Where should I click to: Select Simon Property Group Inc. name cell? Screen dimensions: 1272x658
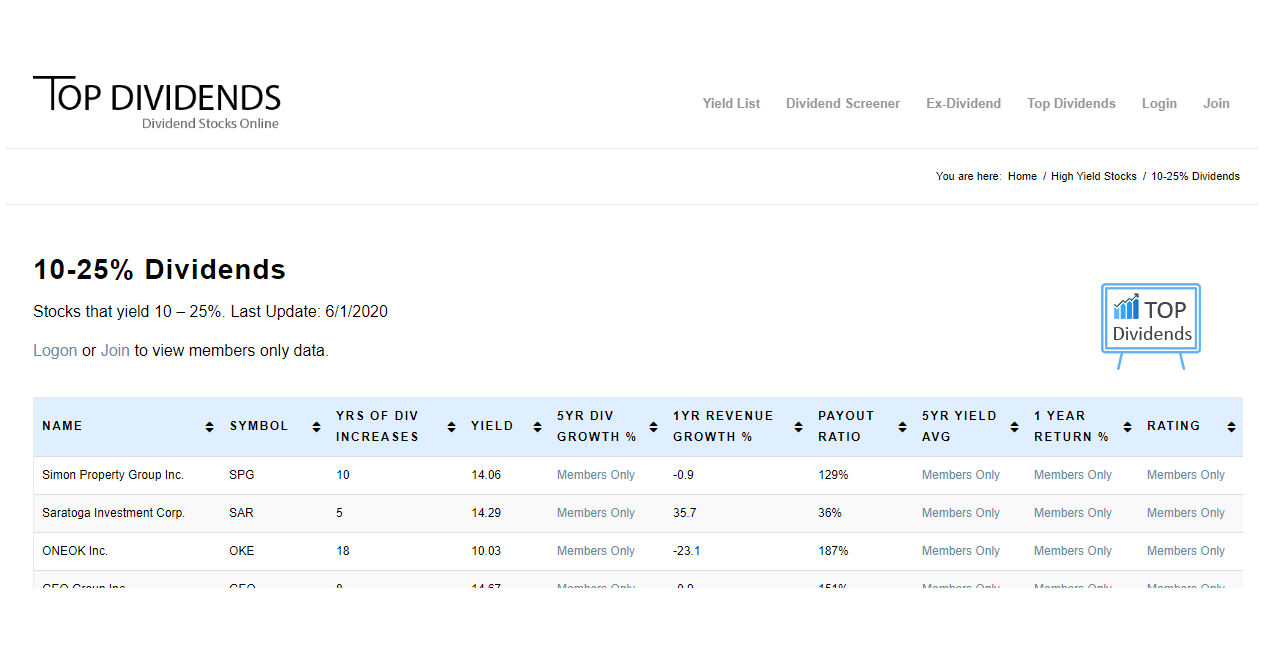click(113, 475)
